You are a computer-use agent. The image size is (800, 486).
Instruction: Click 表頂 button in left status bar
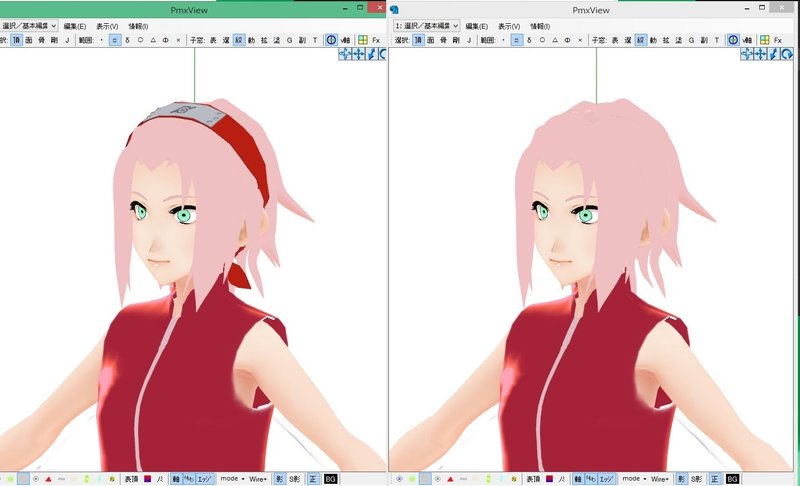pyautogui.click(x=132, y=479)
